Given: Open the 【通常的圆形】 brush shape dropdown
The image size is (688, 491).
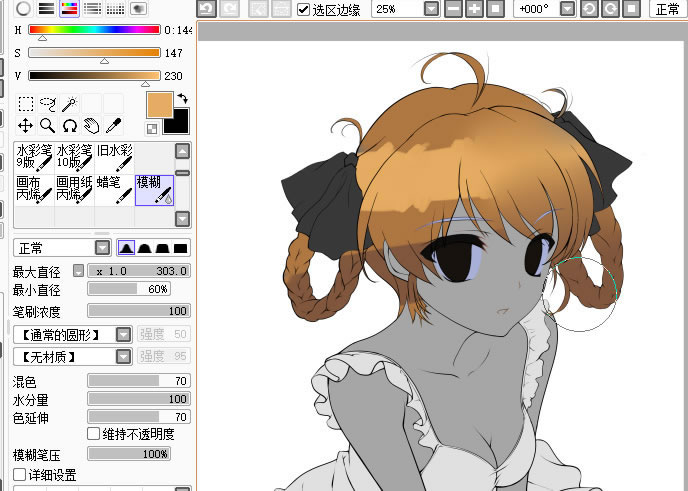Looking at the screenshot, I should [123, 335].
